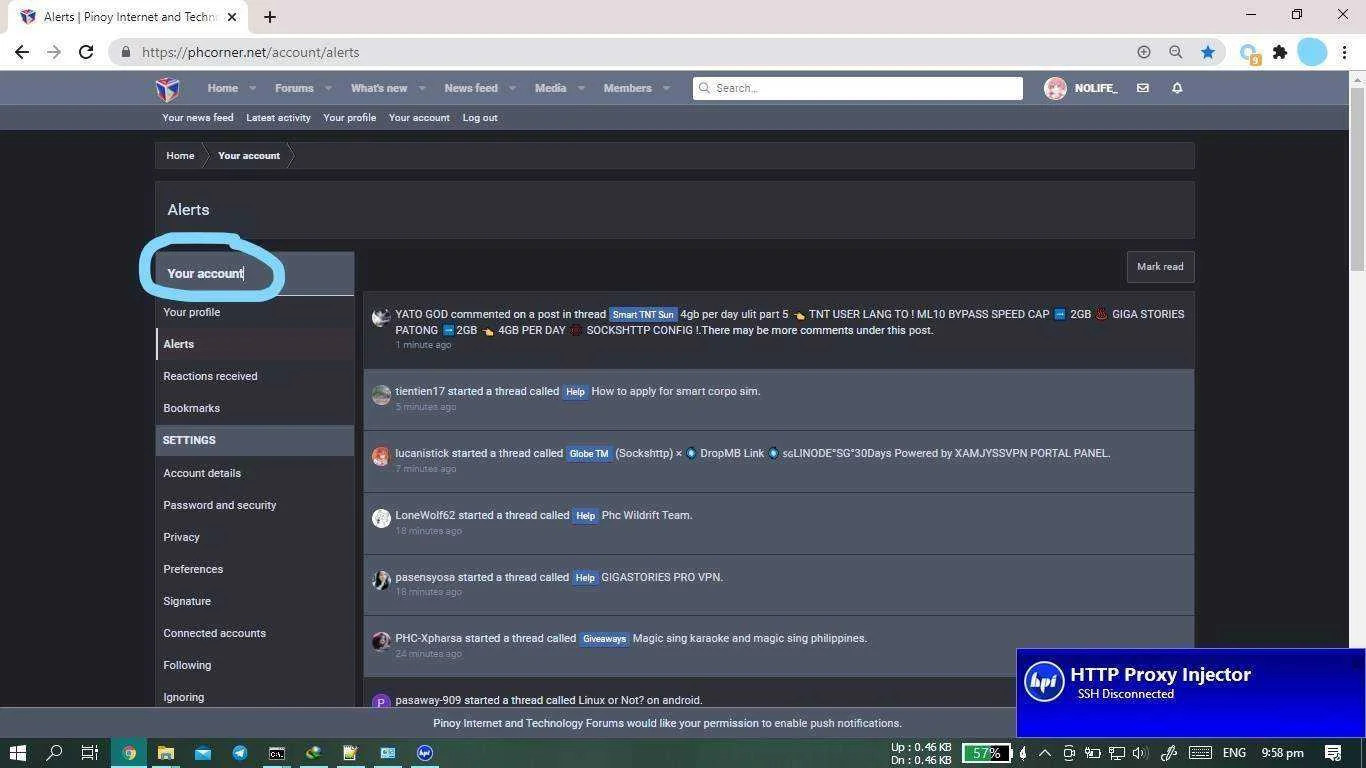Open the Latest activity sub-navigation link
1366x768 pixels.
(x=278, y=118)
